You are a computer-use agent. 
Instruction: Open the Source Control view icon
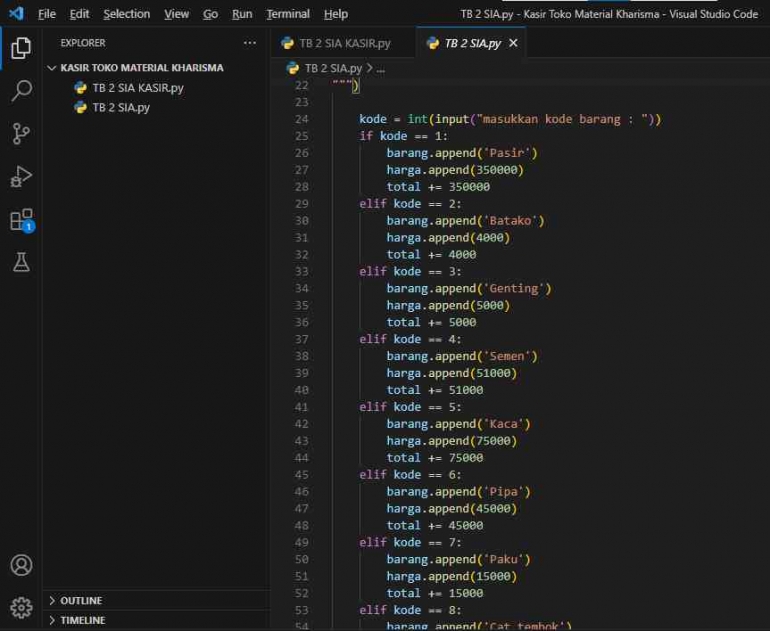click(x=21, y=134)
